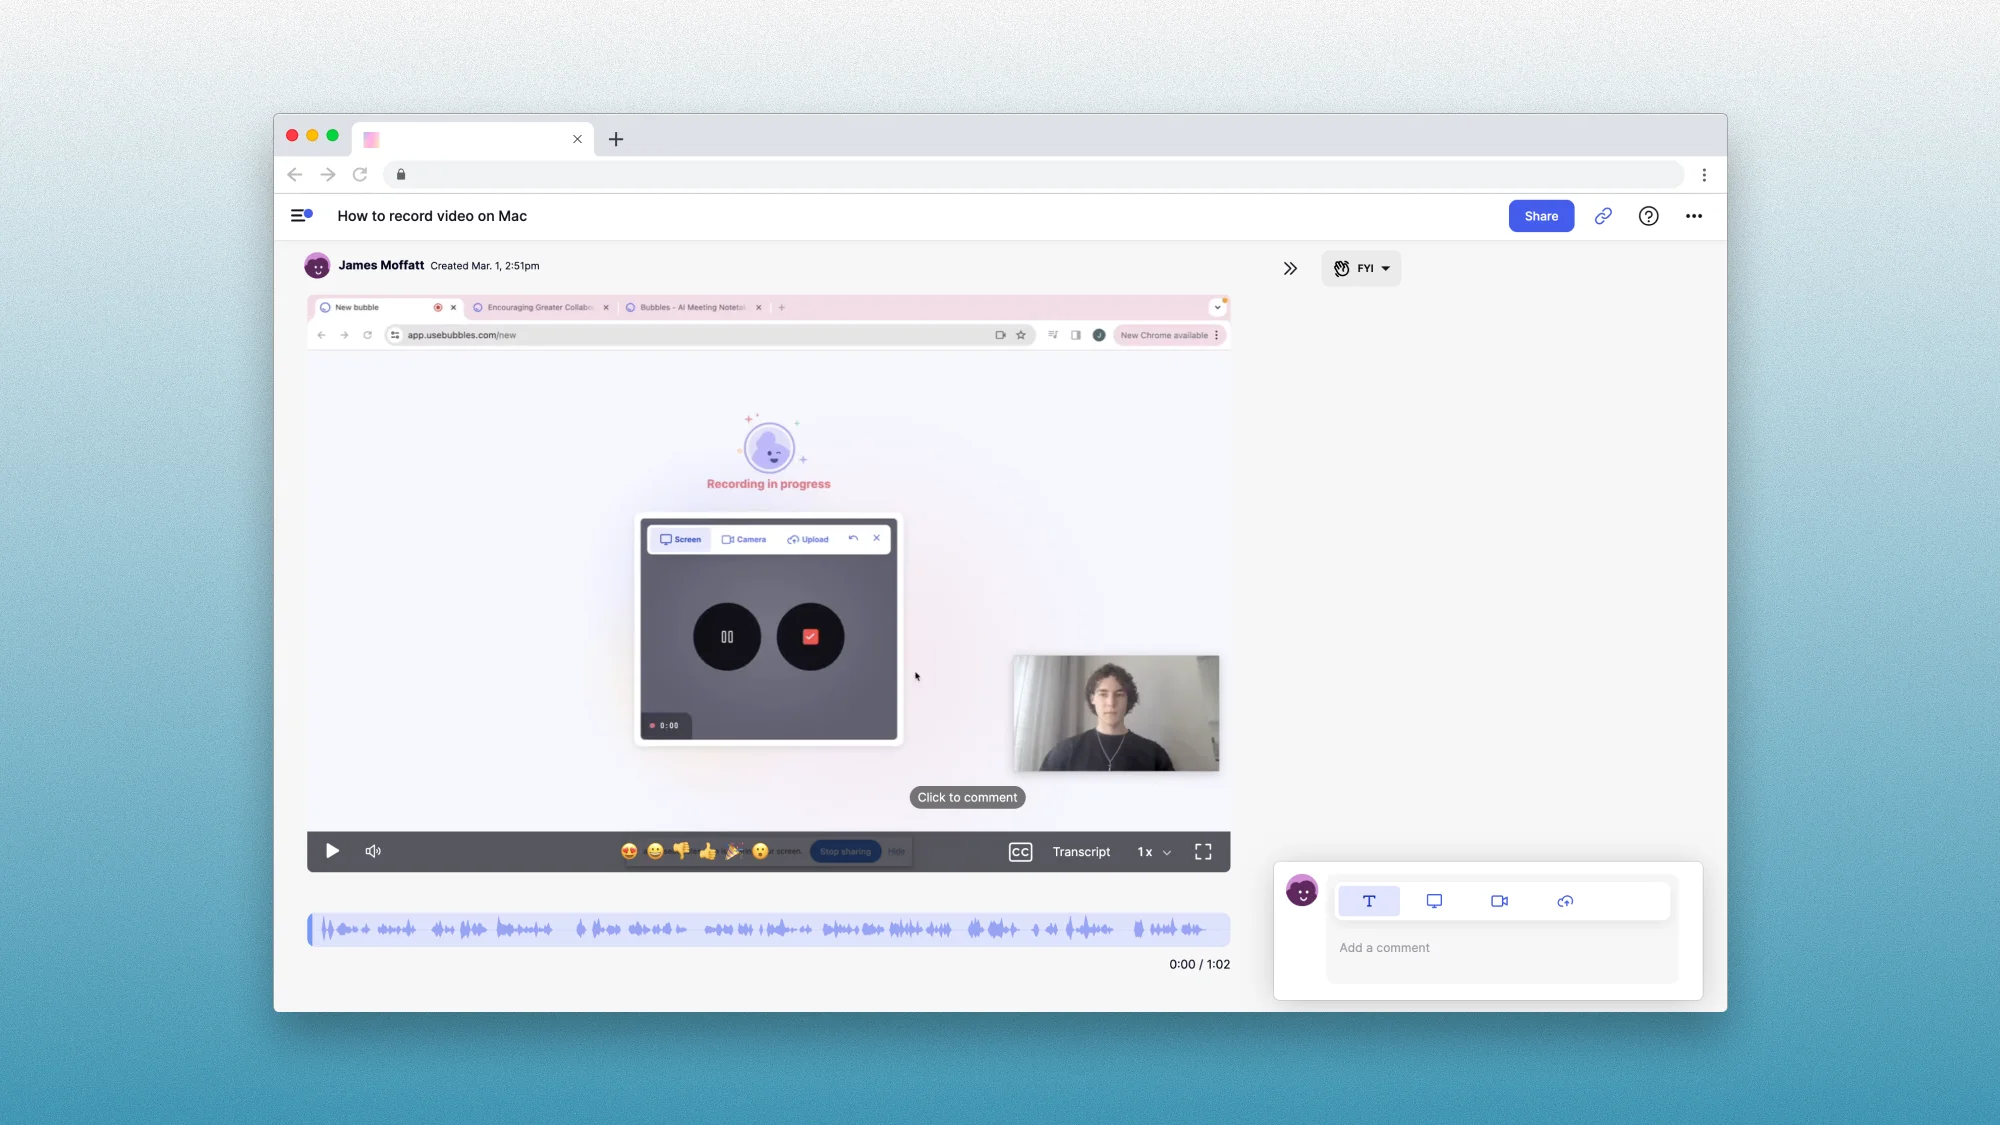Open help question mark icon
Screen dimensions: 2000x1125
point(1648,216)
